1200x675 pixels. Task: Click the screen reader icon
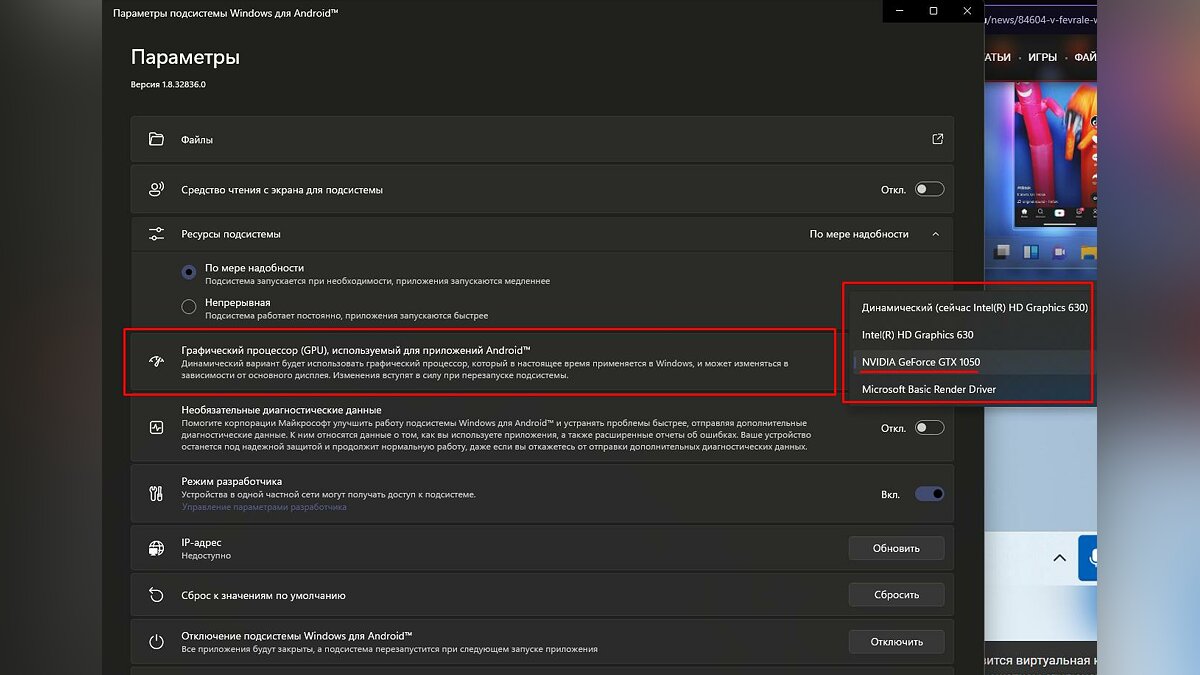click(x=156, y=189)
